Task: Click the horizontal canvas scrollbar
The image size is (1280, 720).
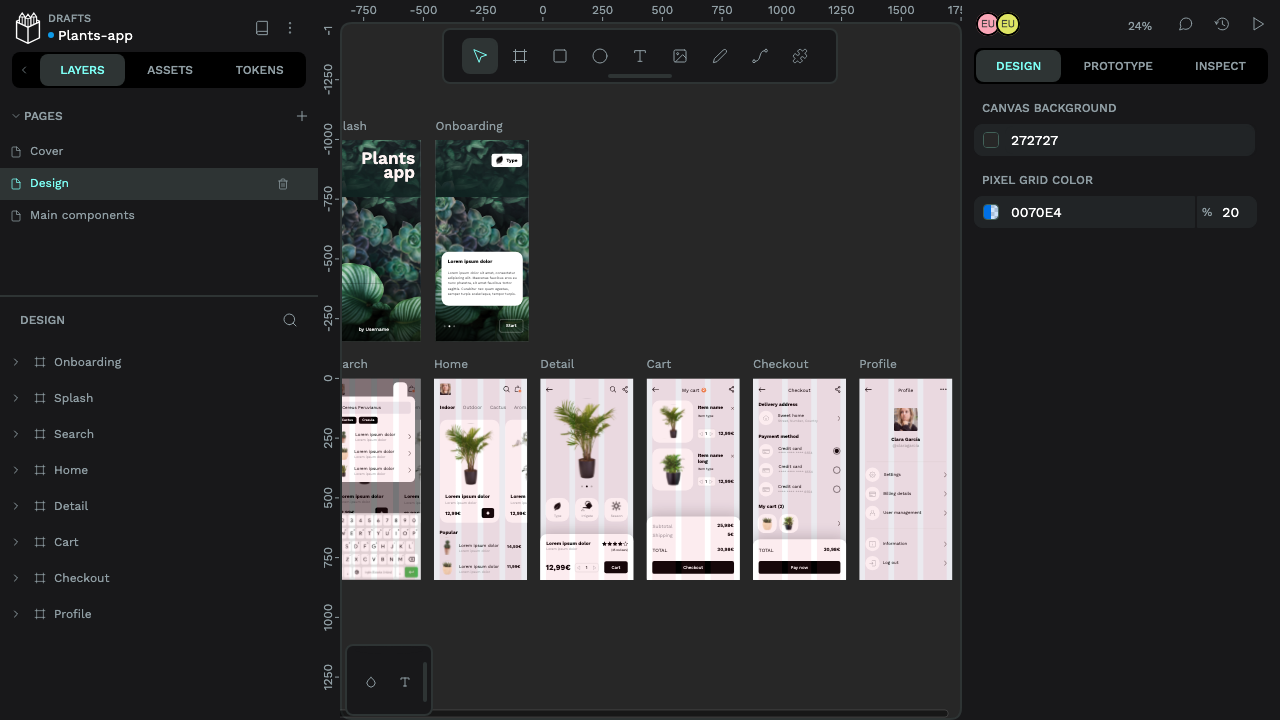Action: [645, 713]
